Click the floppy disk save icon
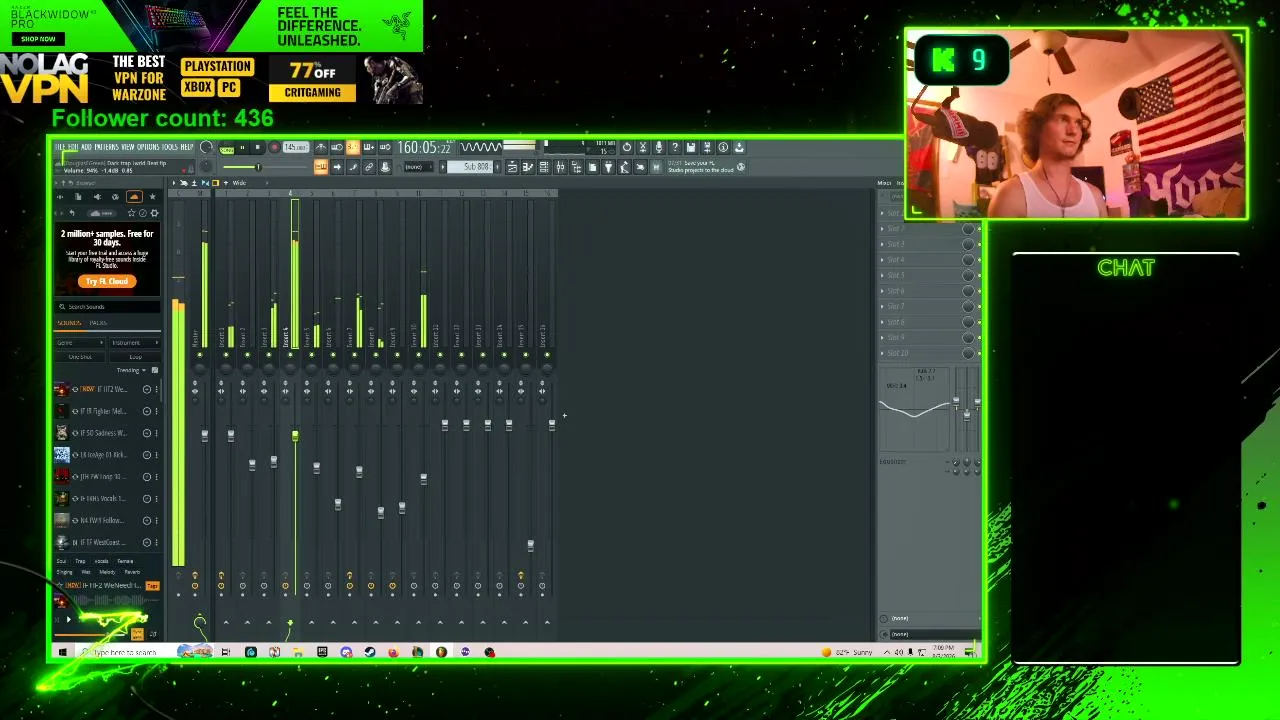 point(691,148)
